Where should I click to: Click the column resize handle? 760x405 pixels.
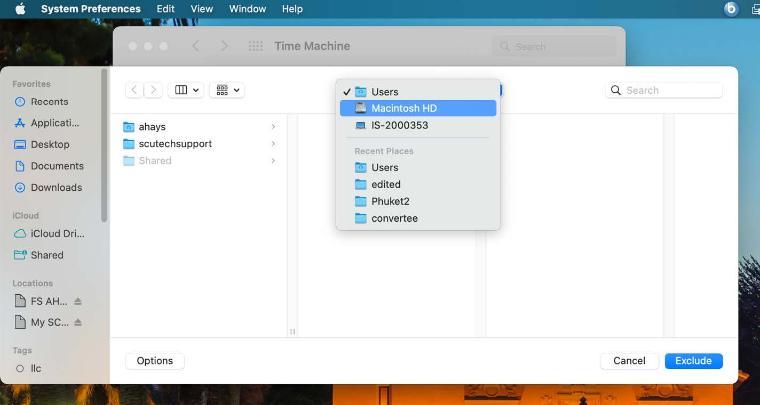point(292,332)
